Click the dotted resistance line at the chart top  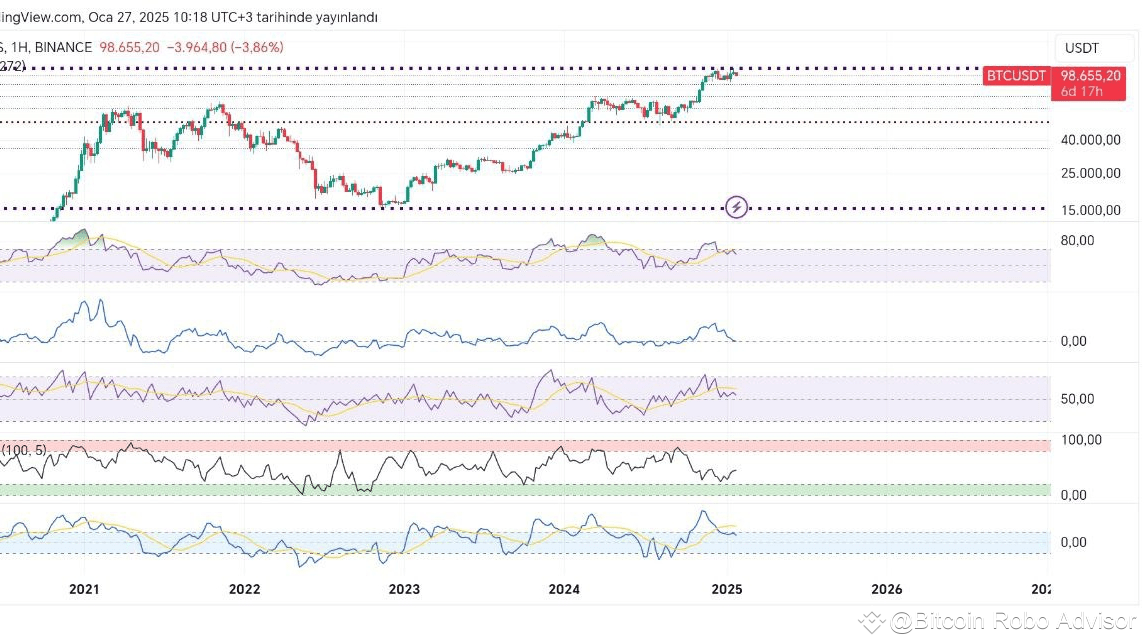tap(400, 68)
